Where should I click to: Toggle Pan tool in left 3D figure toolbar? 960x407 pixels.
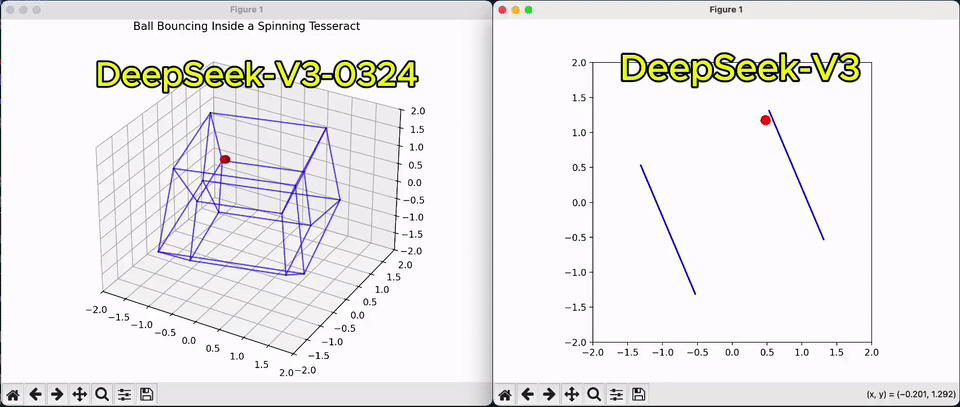click(x=79, y=394)
